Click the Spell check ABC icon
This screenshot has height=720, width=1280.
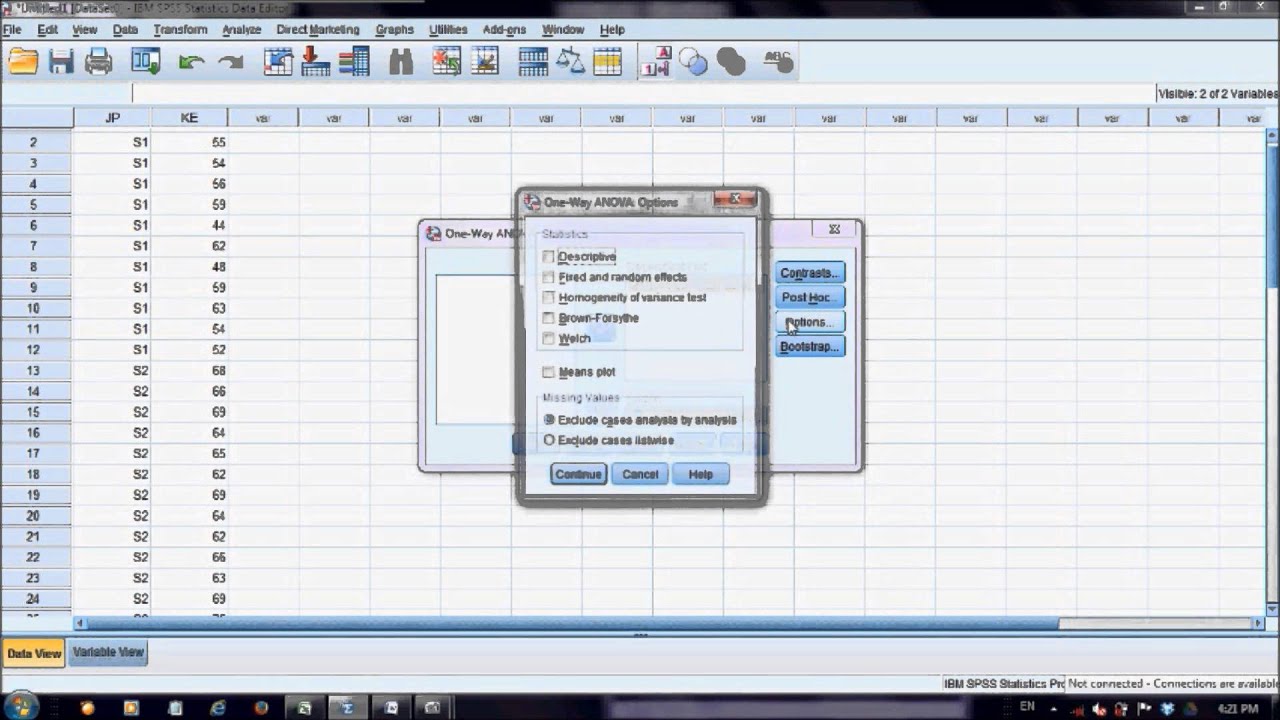pyautogui.click(x=778, y=62)
